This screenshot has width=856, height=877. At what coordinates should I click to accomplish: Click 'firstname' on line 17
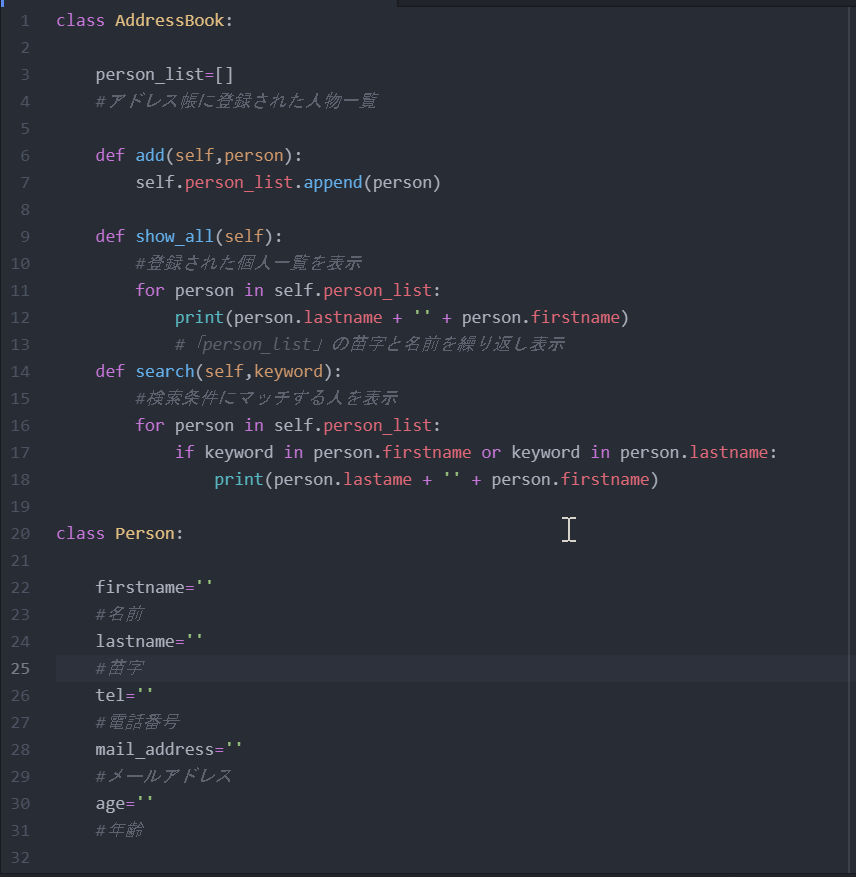point(427,452)
